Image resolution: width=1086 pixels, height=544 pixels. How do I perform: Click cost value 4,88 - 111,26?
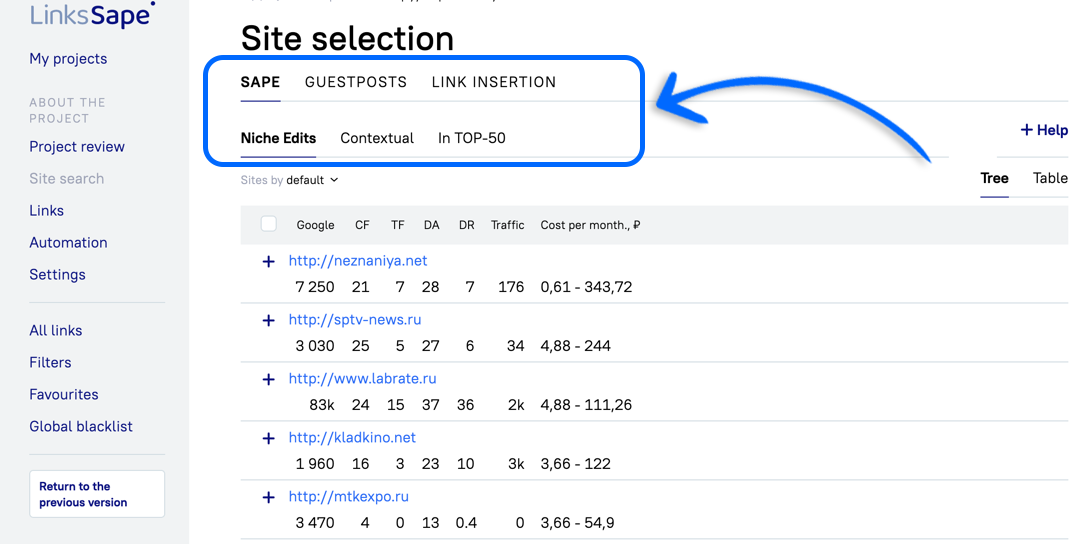[x=587, y=405]
